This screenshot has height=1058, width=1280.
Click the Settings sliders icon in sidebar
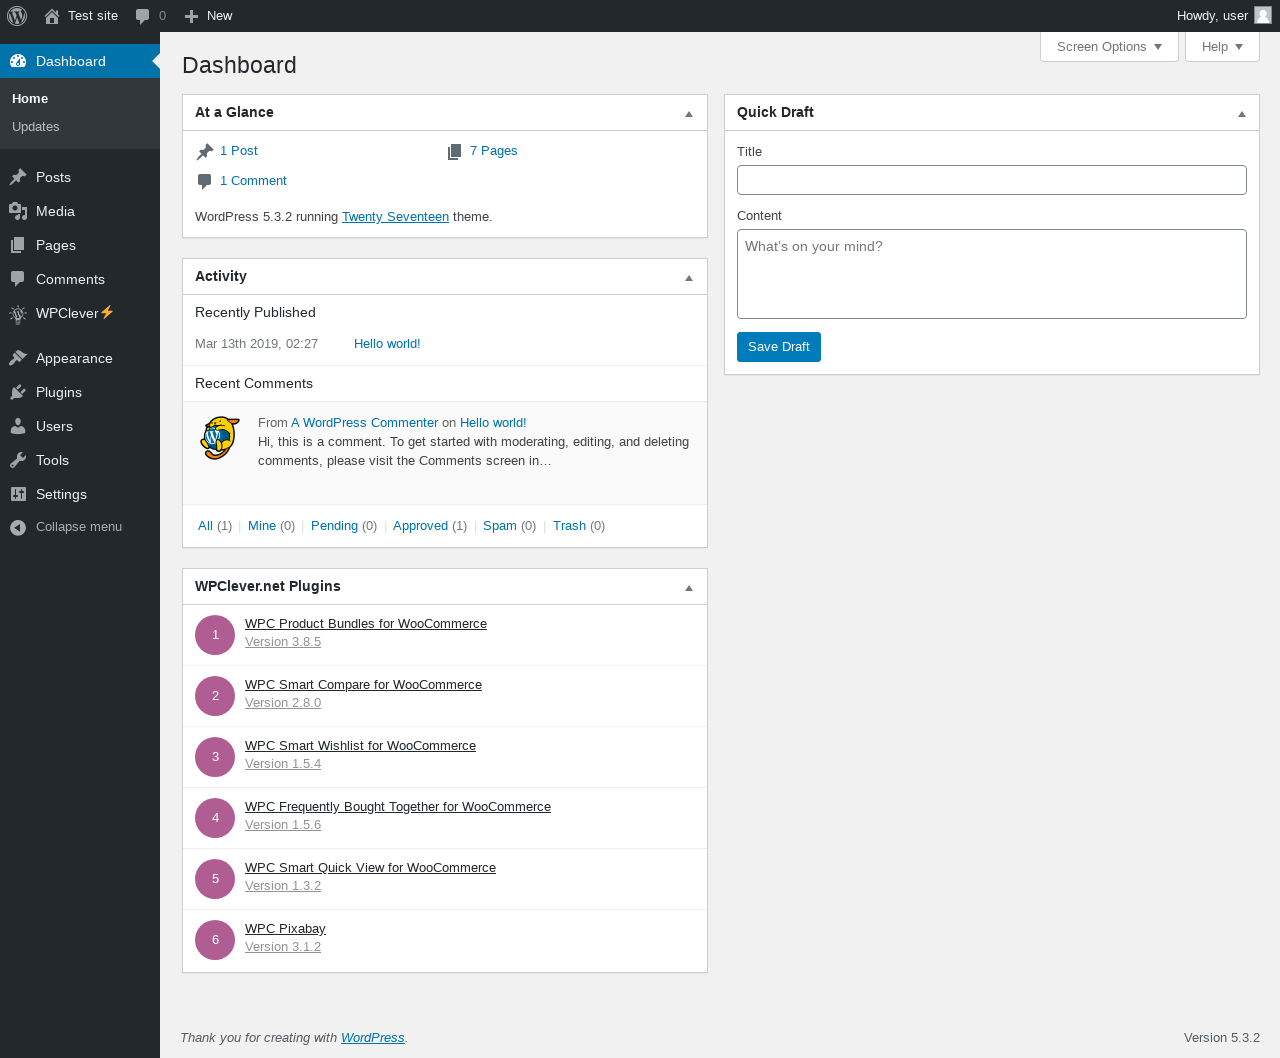[18, 494]
